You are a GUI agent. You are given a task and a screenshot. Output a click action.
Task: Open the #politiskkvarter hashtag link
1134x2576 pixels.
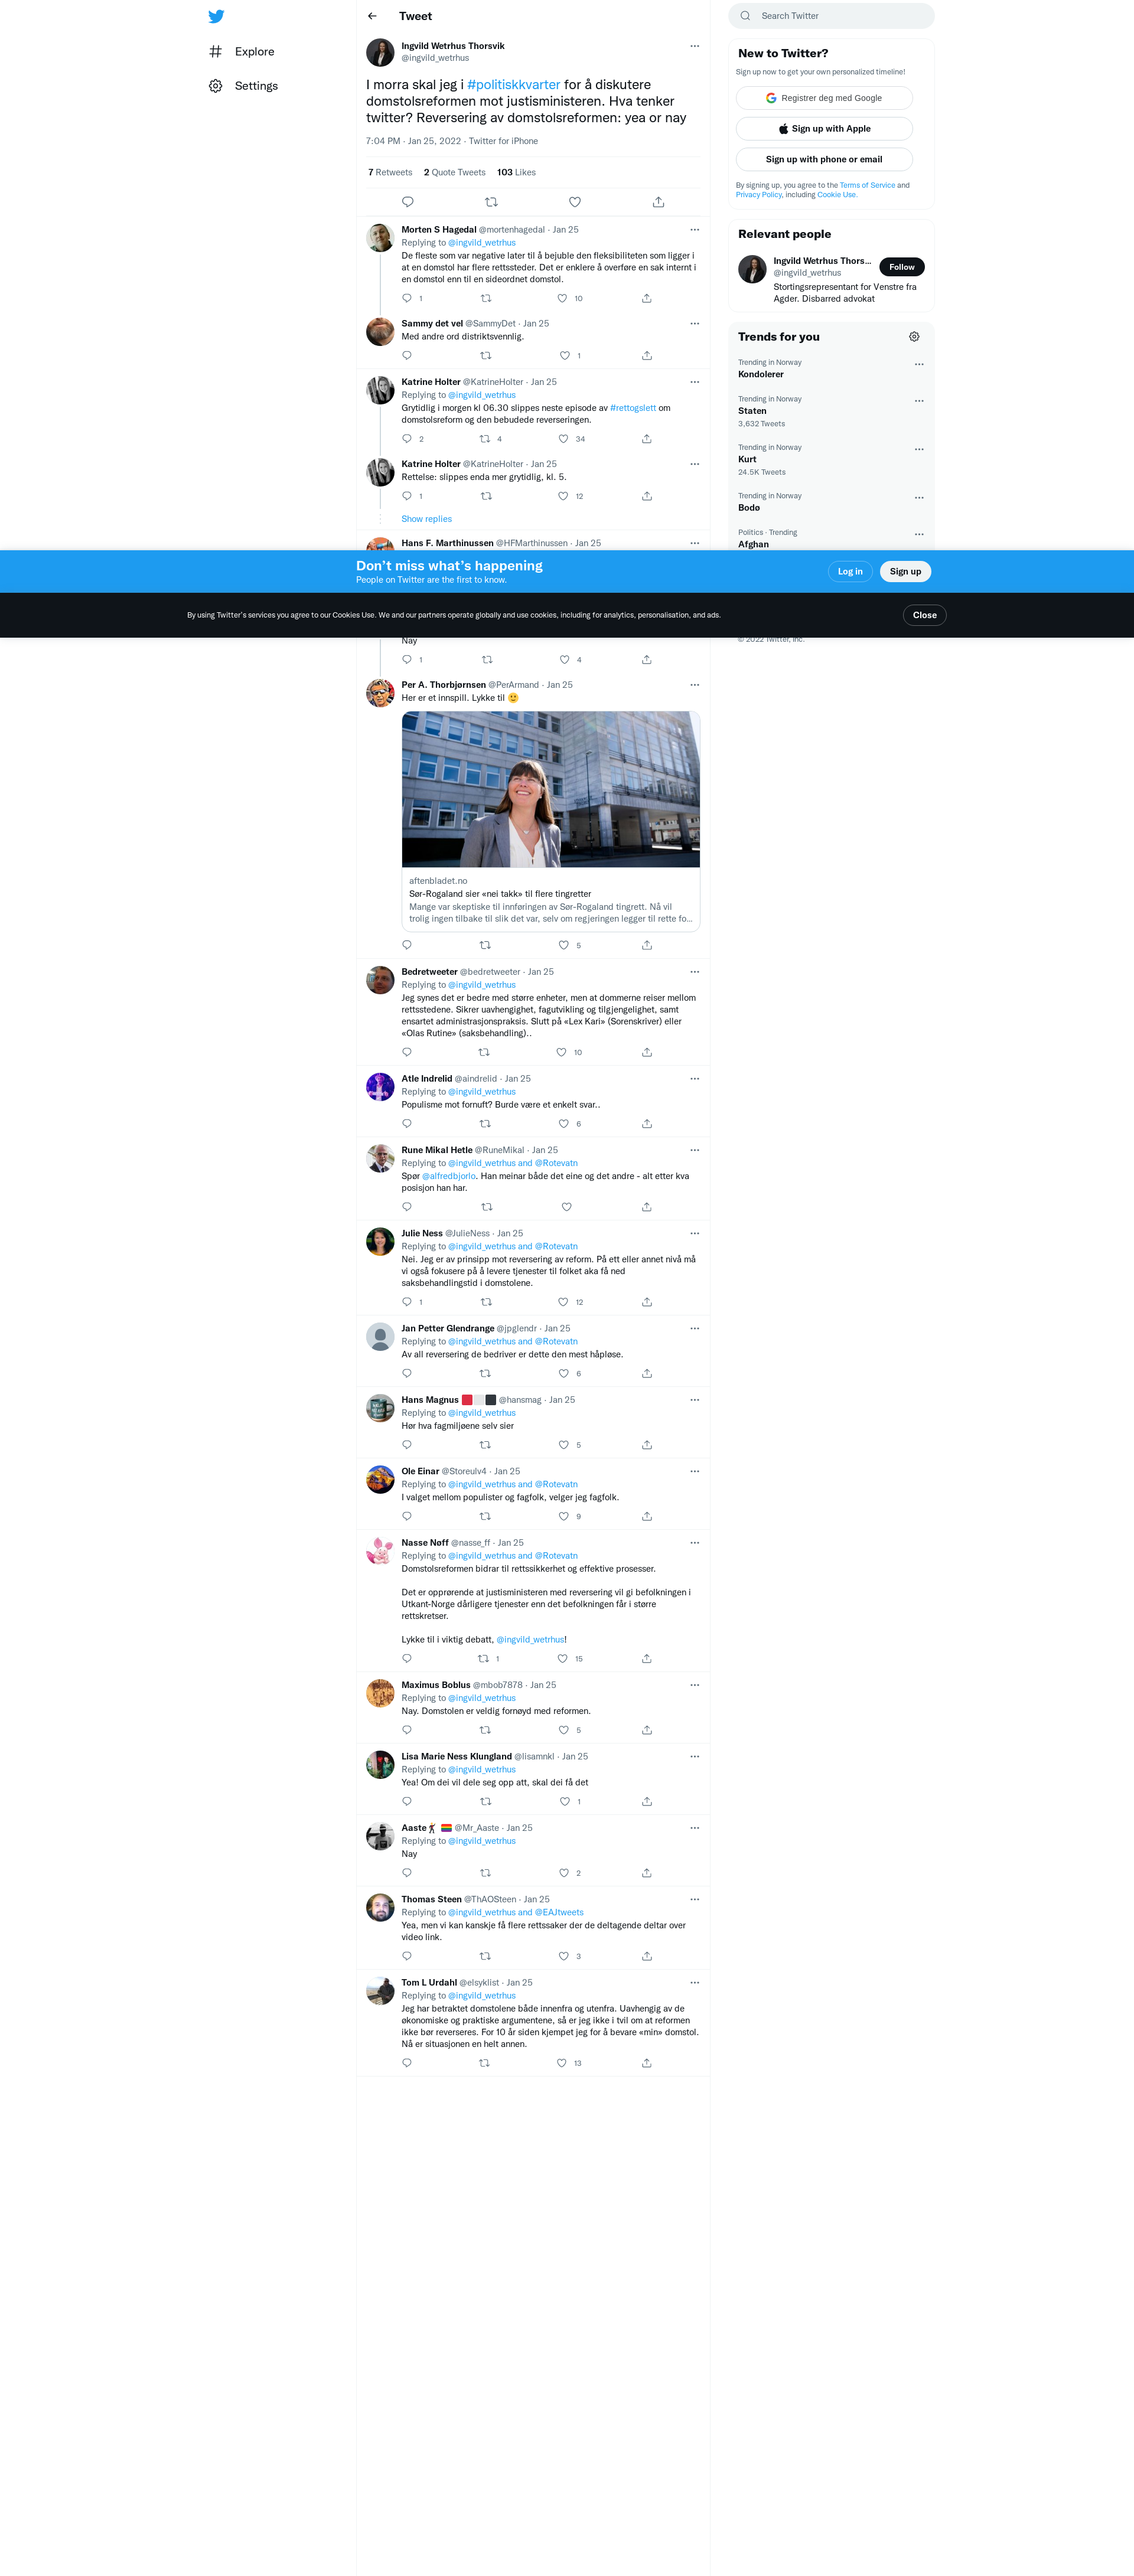pos(513,85)
